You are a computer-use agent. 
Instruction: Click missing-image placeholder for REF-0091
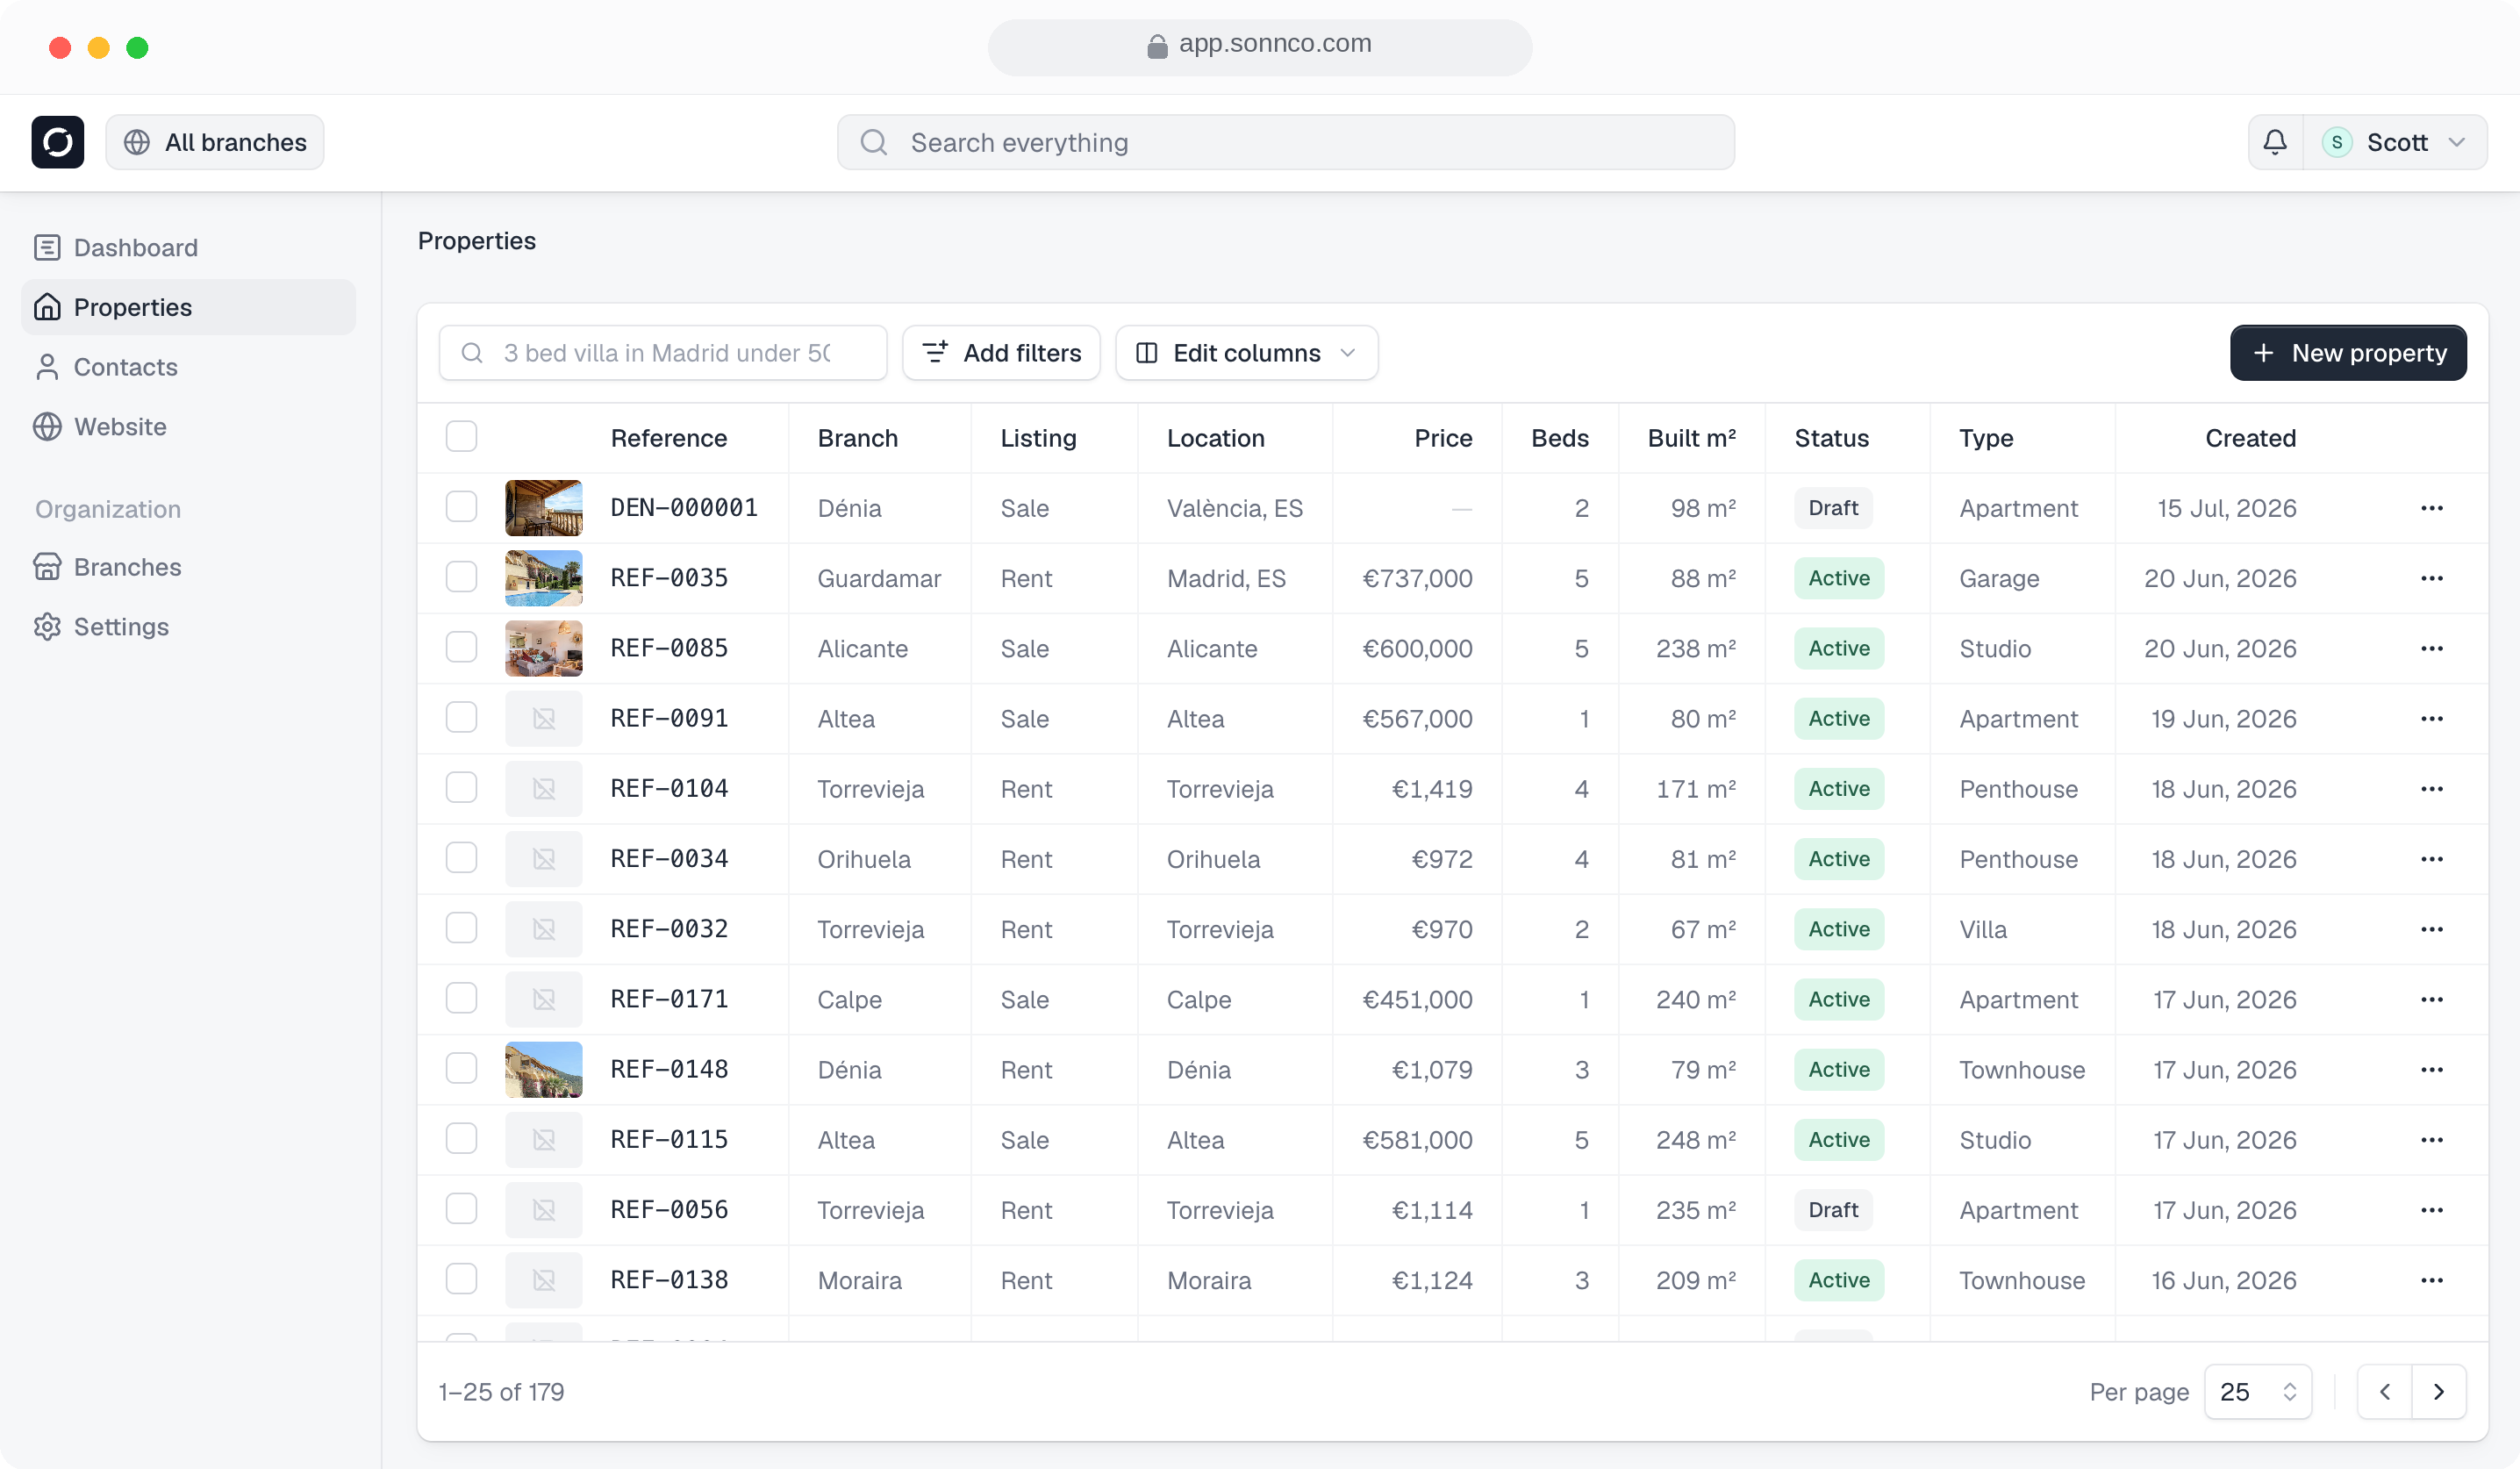point(544,719)
